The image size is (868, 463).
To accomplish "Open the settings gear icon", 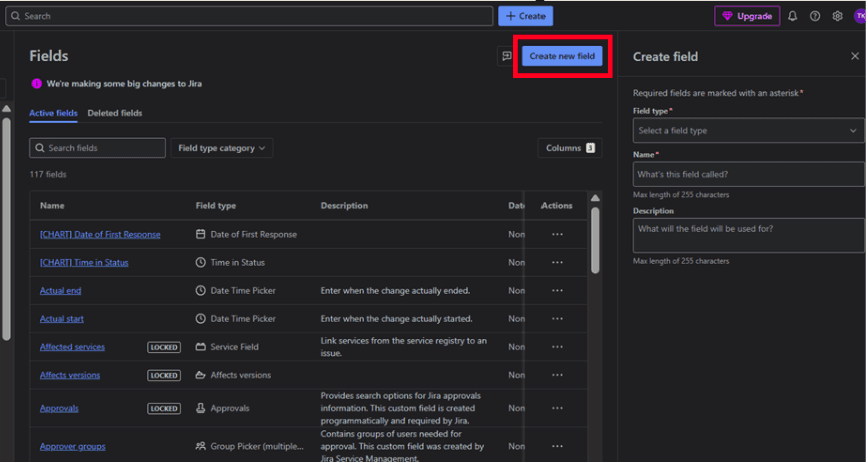I will [838, 16].
